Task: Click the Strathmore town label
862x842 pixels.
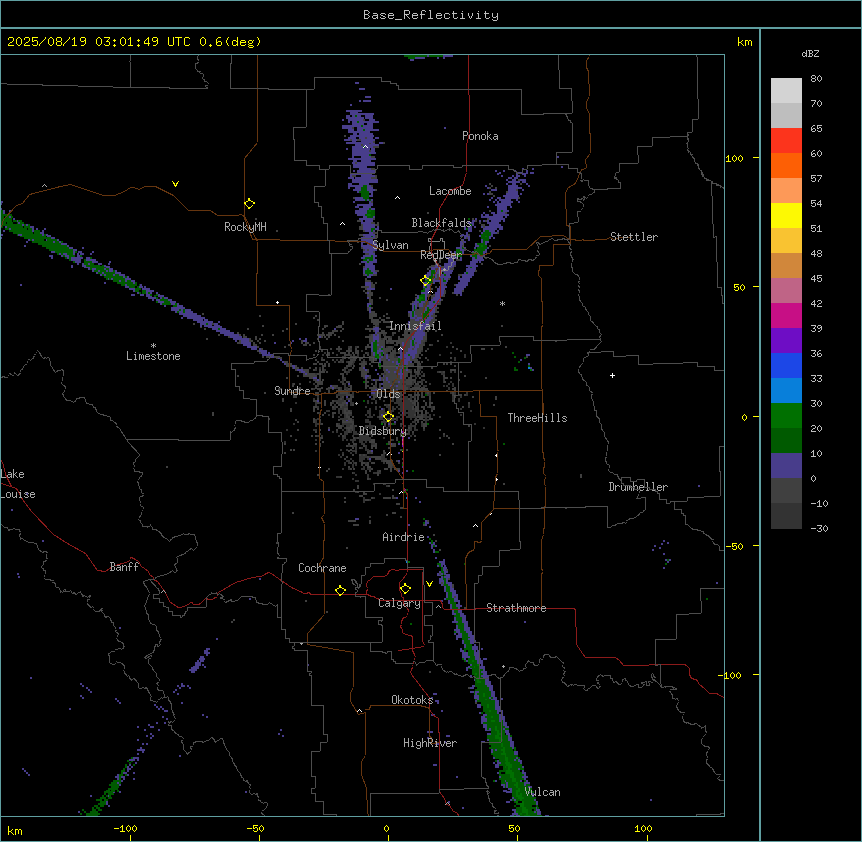Action: [516, 608]
